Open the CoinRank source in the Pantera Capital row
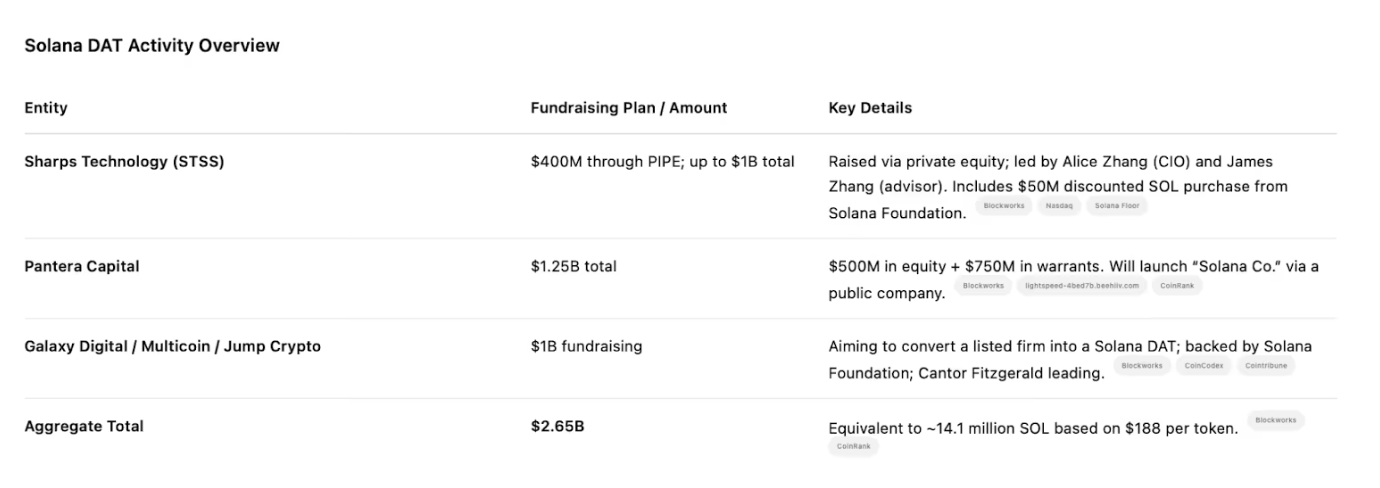 1176,286
